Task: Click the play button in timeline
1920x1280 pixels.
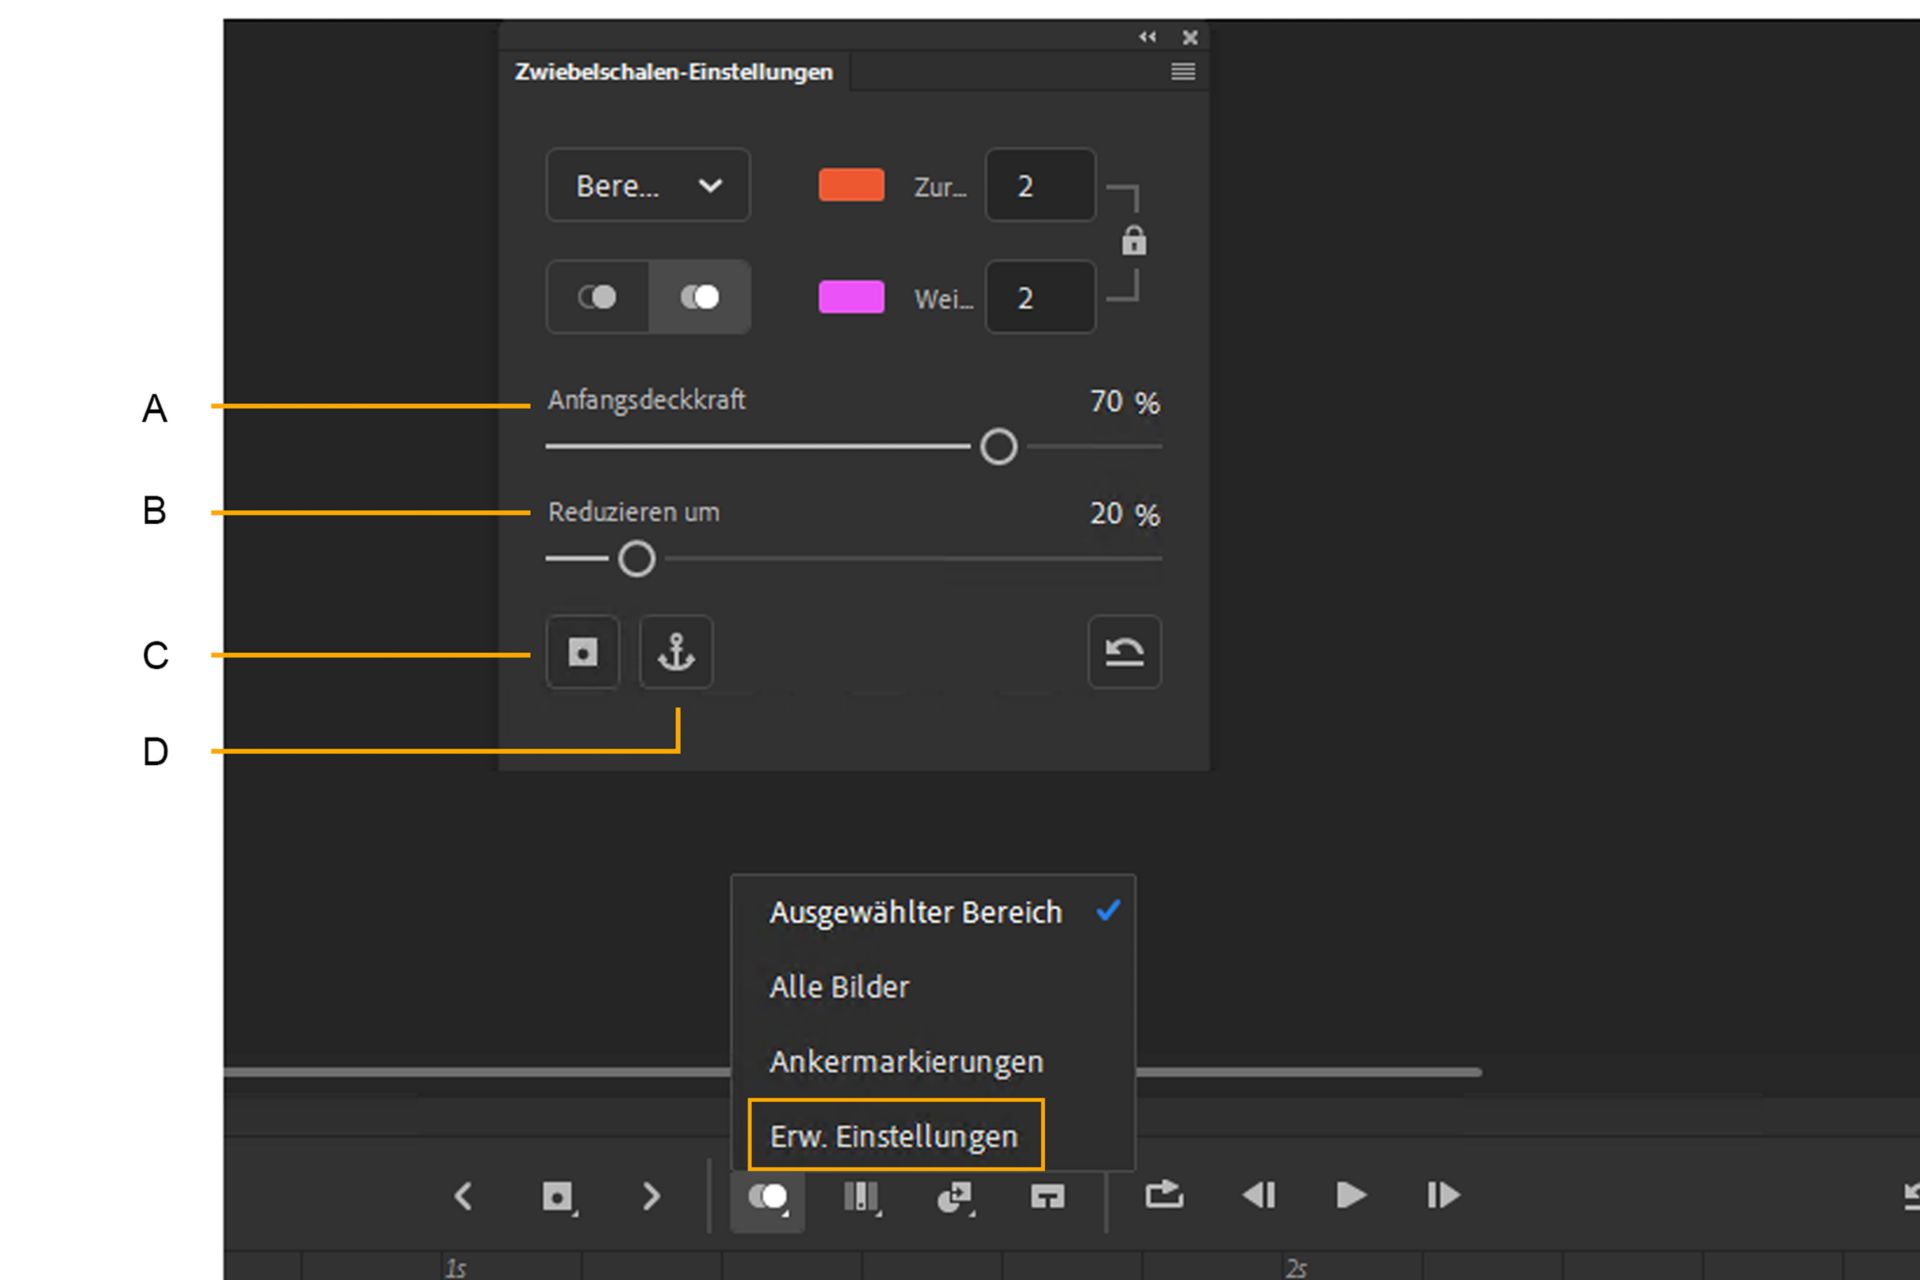Action: click(1350, 1195)
